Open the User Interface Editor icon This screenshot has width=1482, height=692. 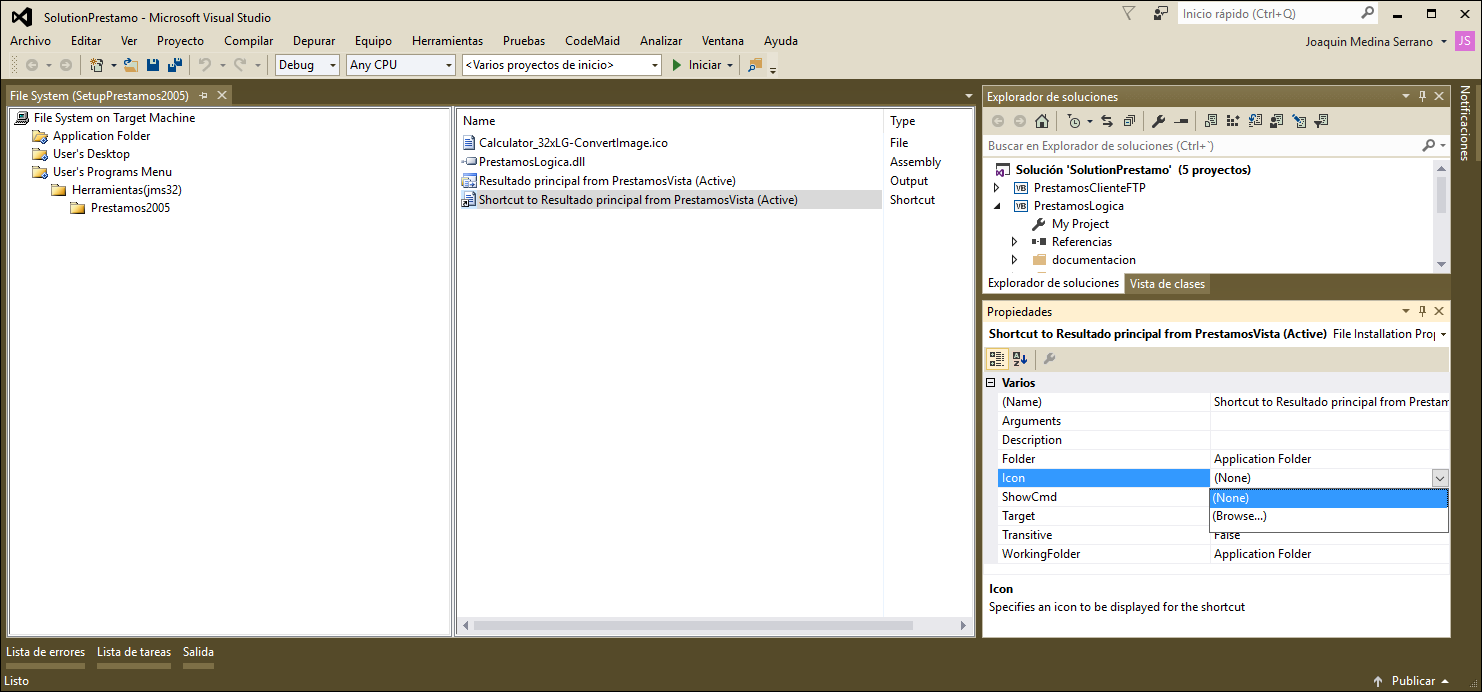pyautogui.click(x=1277, y=121)
